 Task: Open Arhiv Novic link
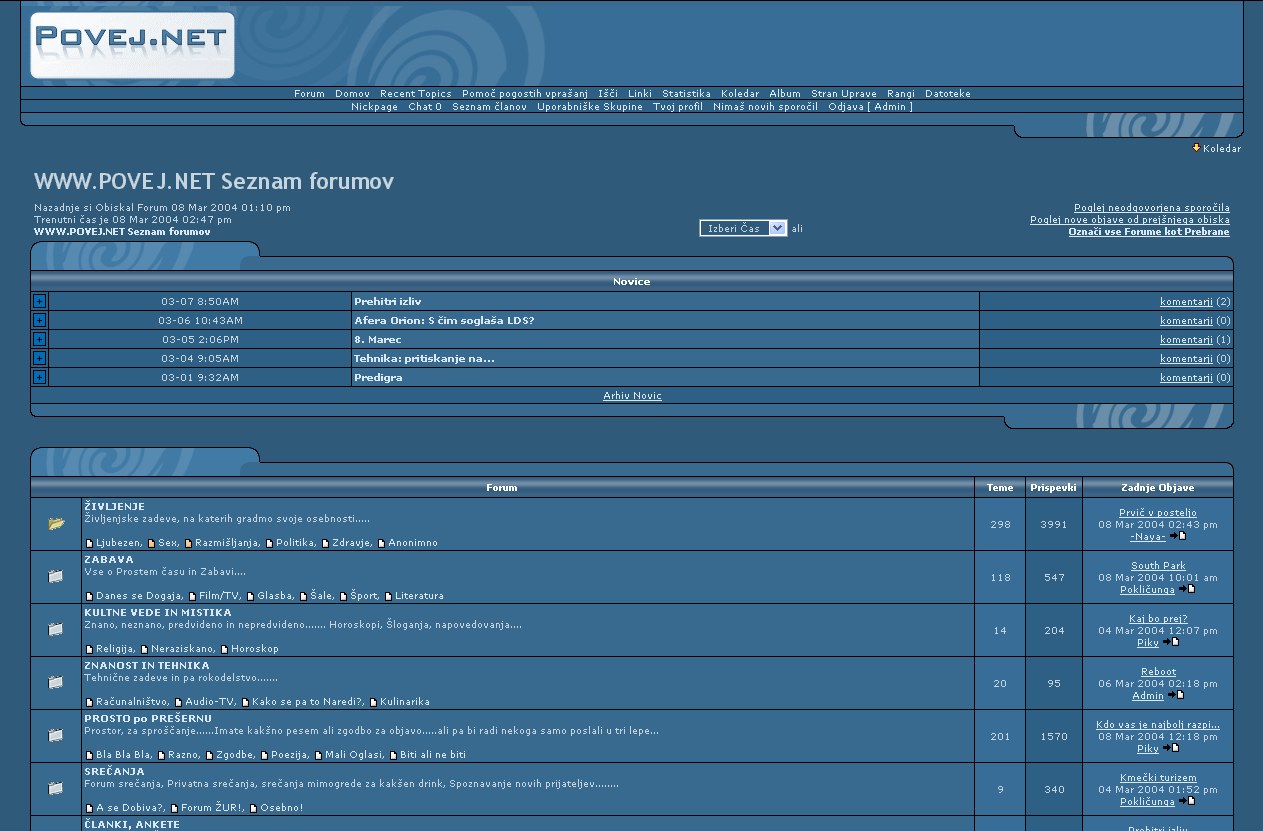tap(632, 396)
